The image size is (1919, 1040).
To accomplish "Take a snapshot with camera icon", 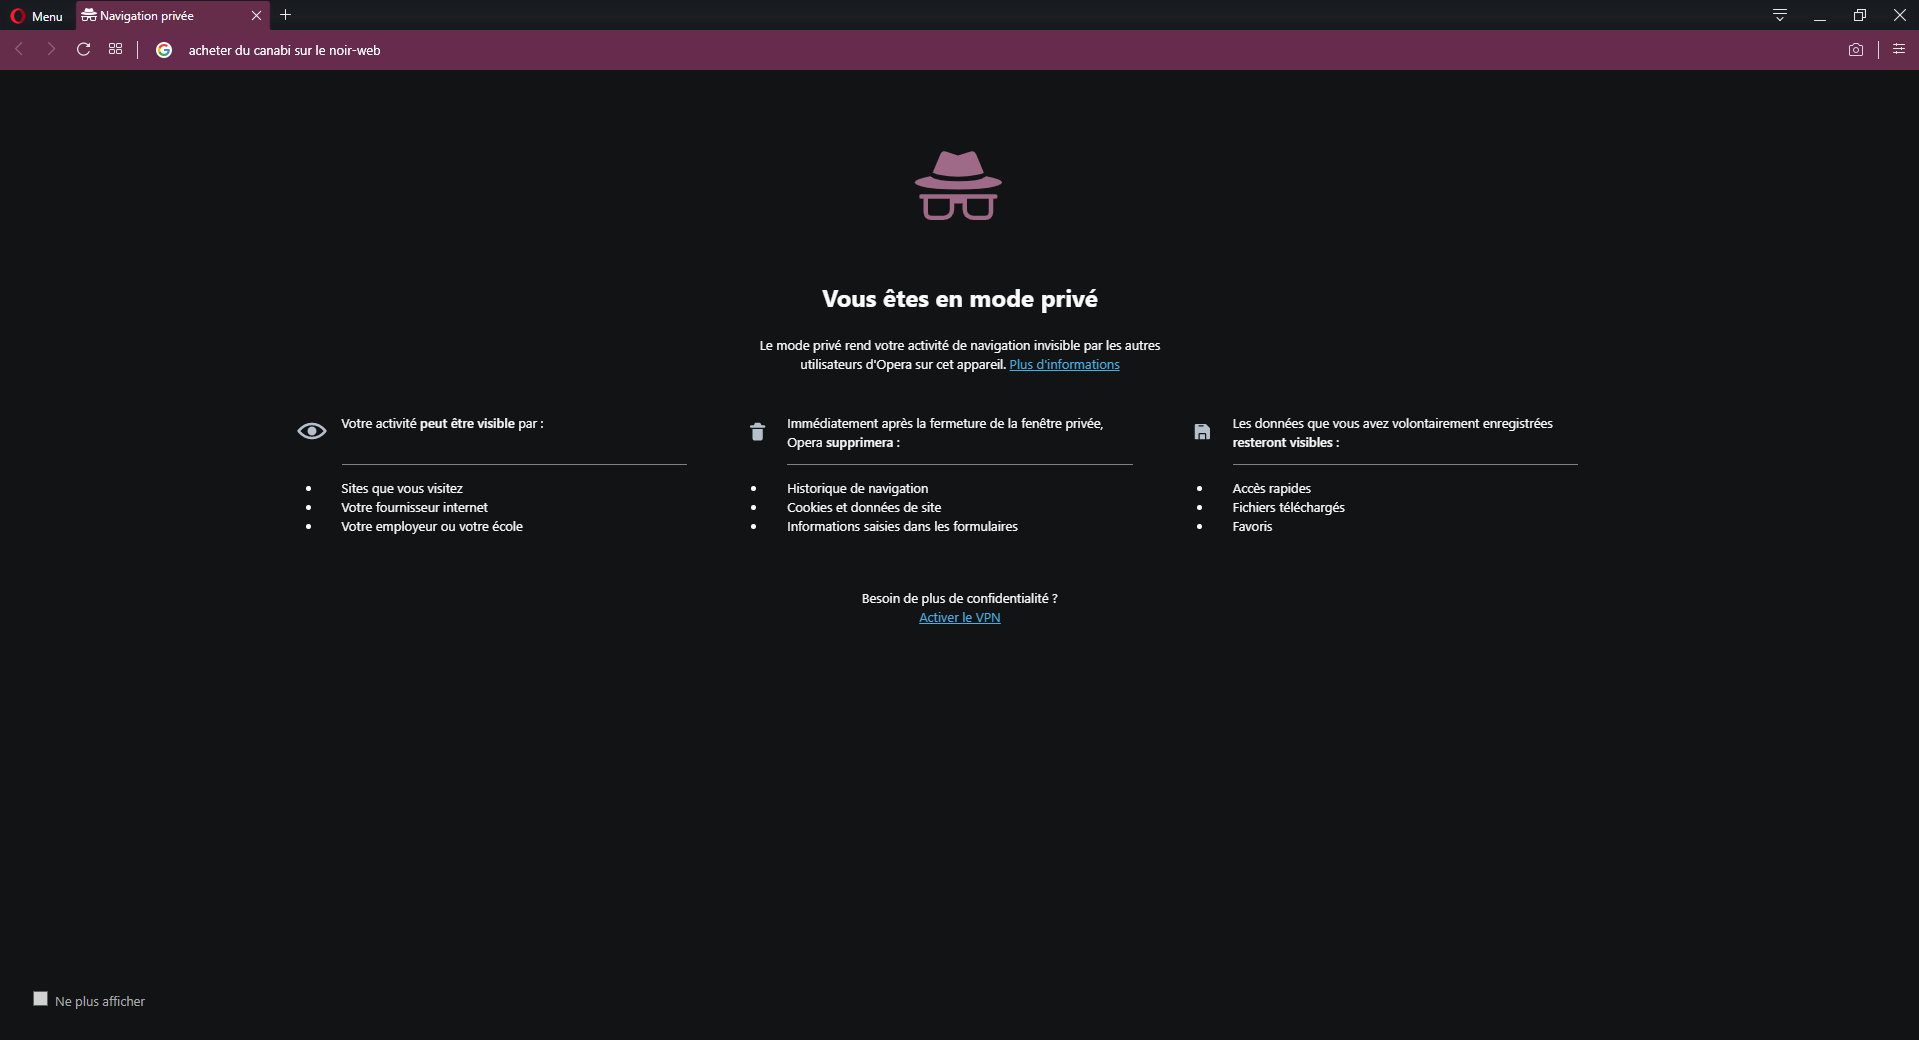I will 1856,50.
